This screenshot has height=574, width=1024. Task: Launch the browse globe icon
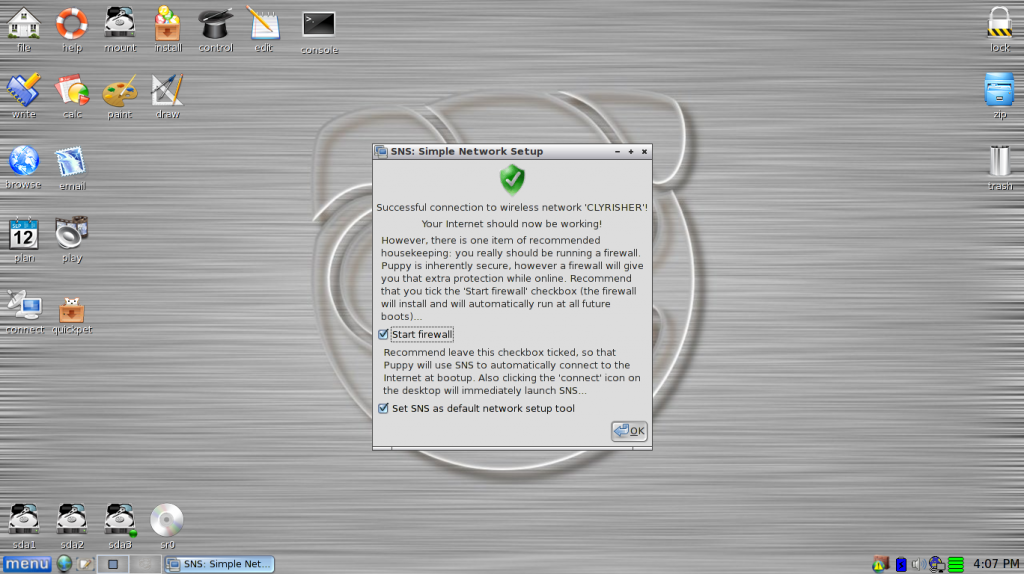24,161
